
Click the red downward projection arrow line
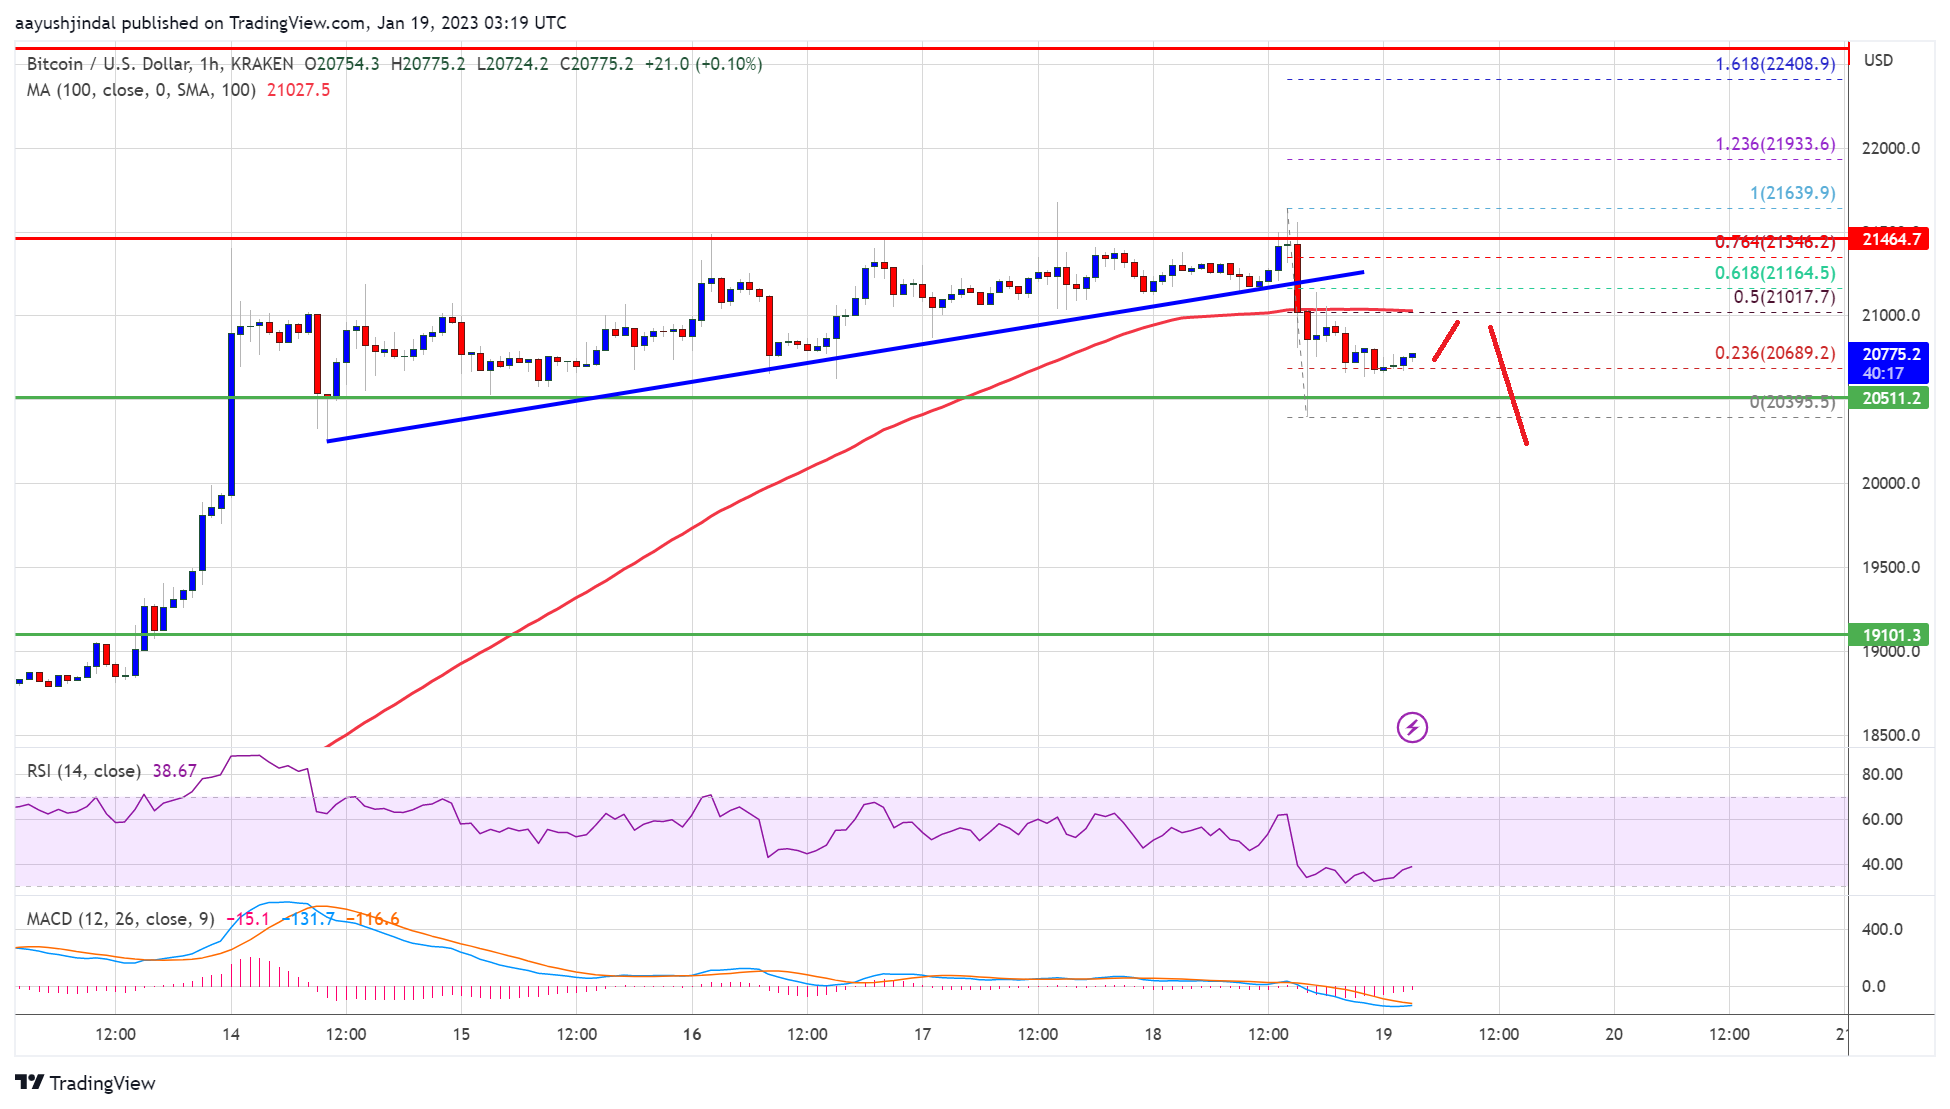coord(1508,385)
